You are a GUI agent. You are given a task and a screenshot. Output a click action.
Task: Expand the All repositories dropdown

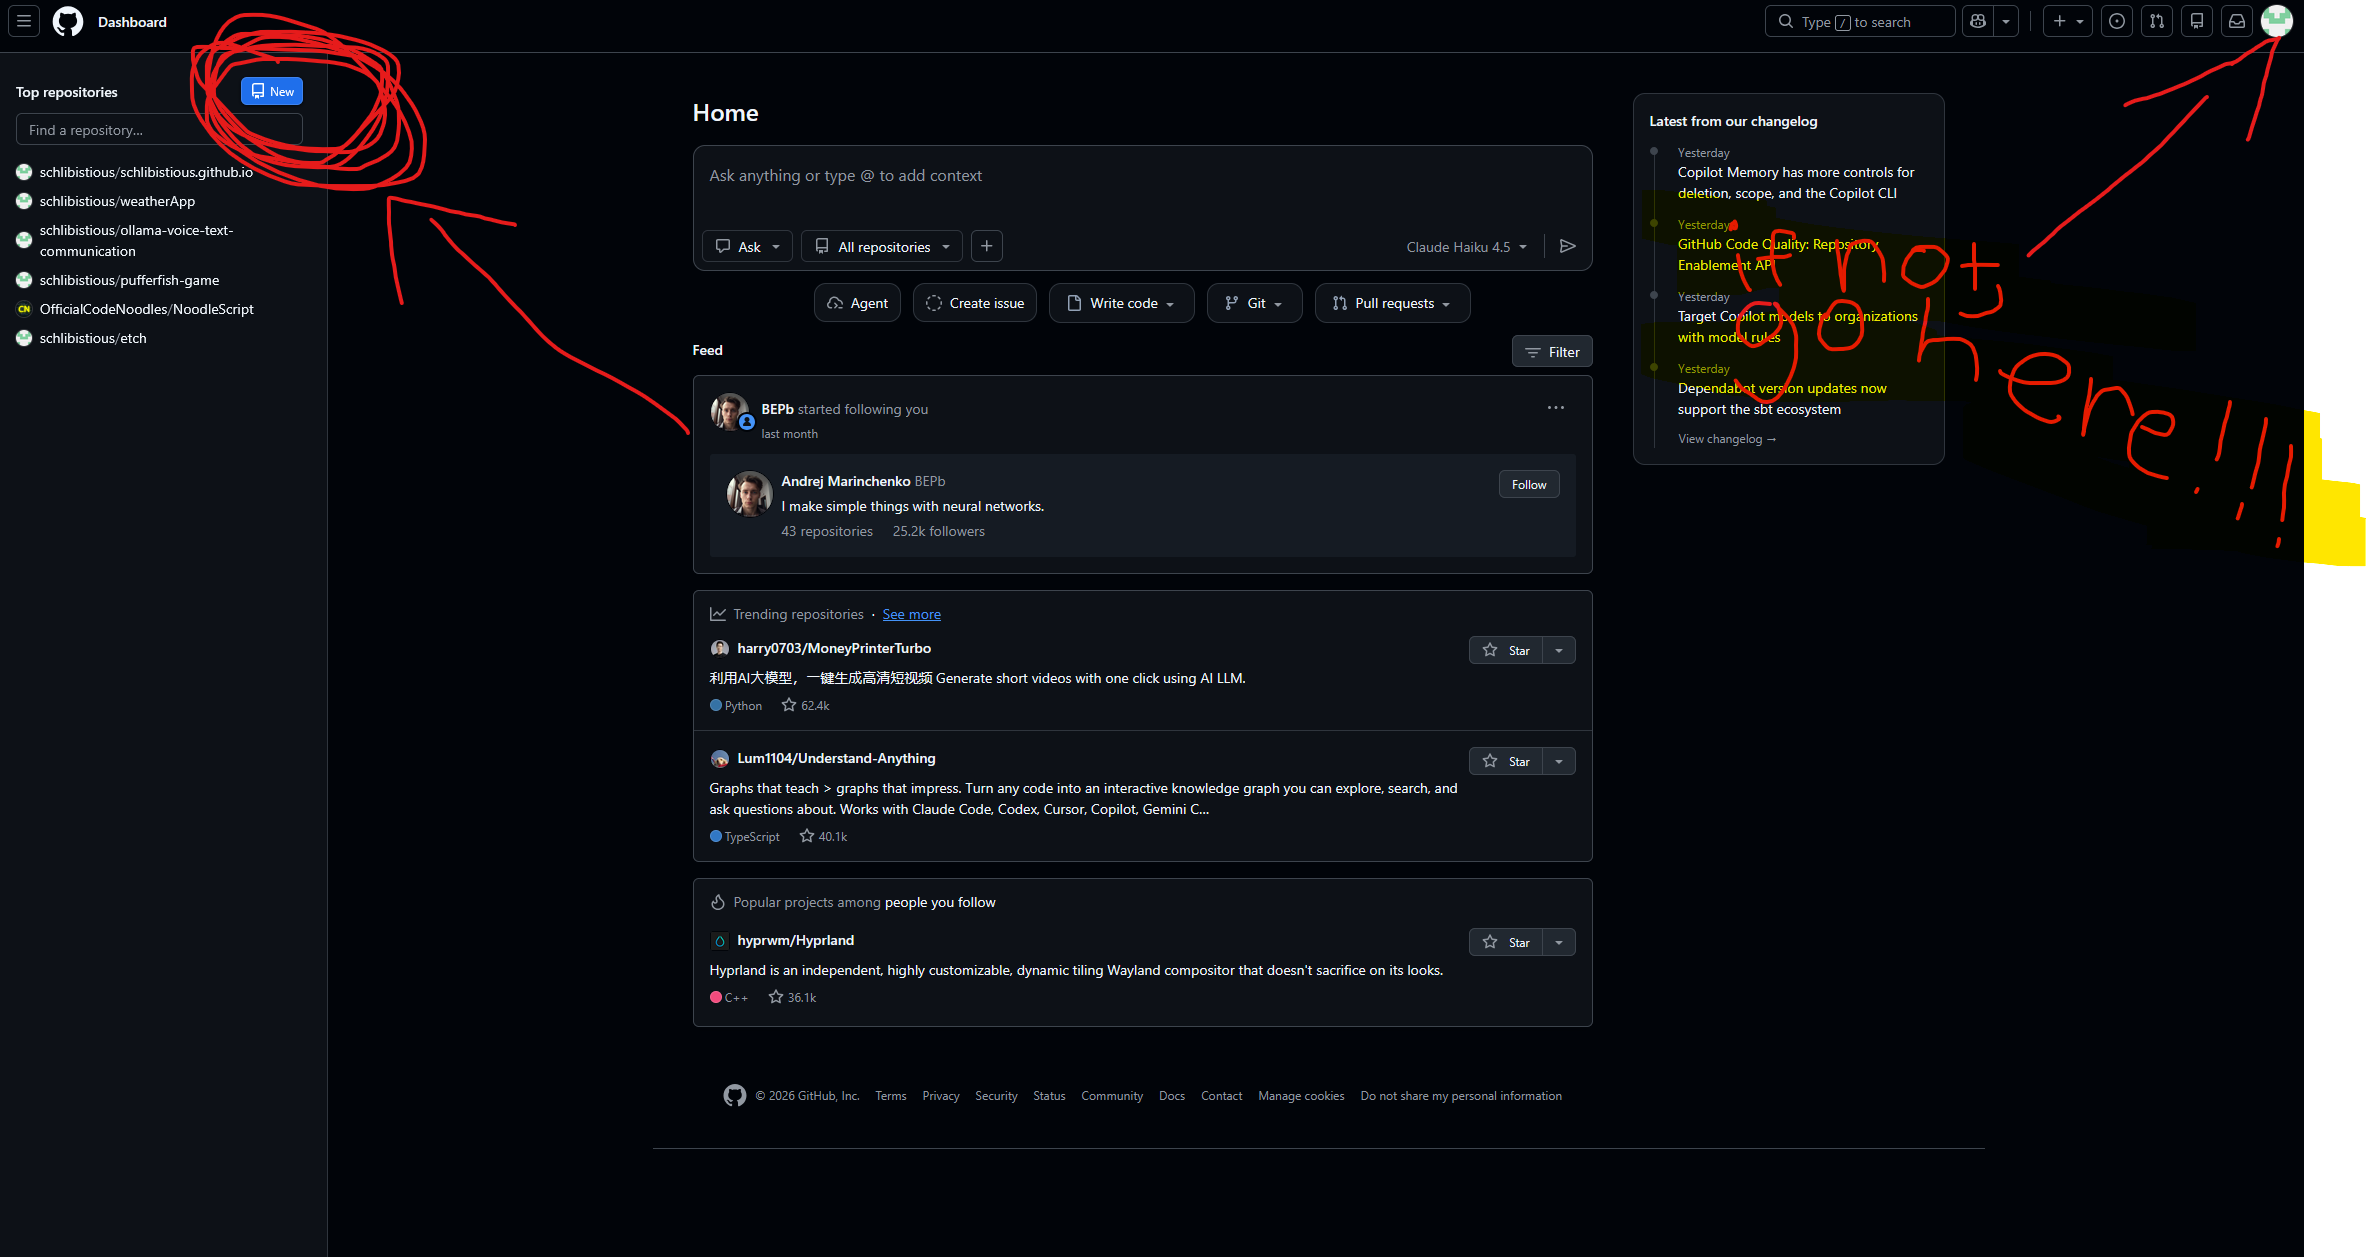(882, 246)
